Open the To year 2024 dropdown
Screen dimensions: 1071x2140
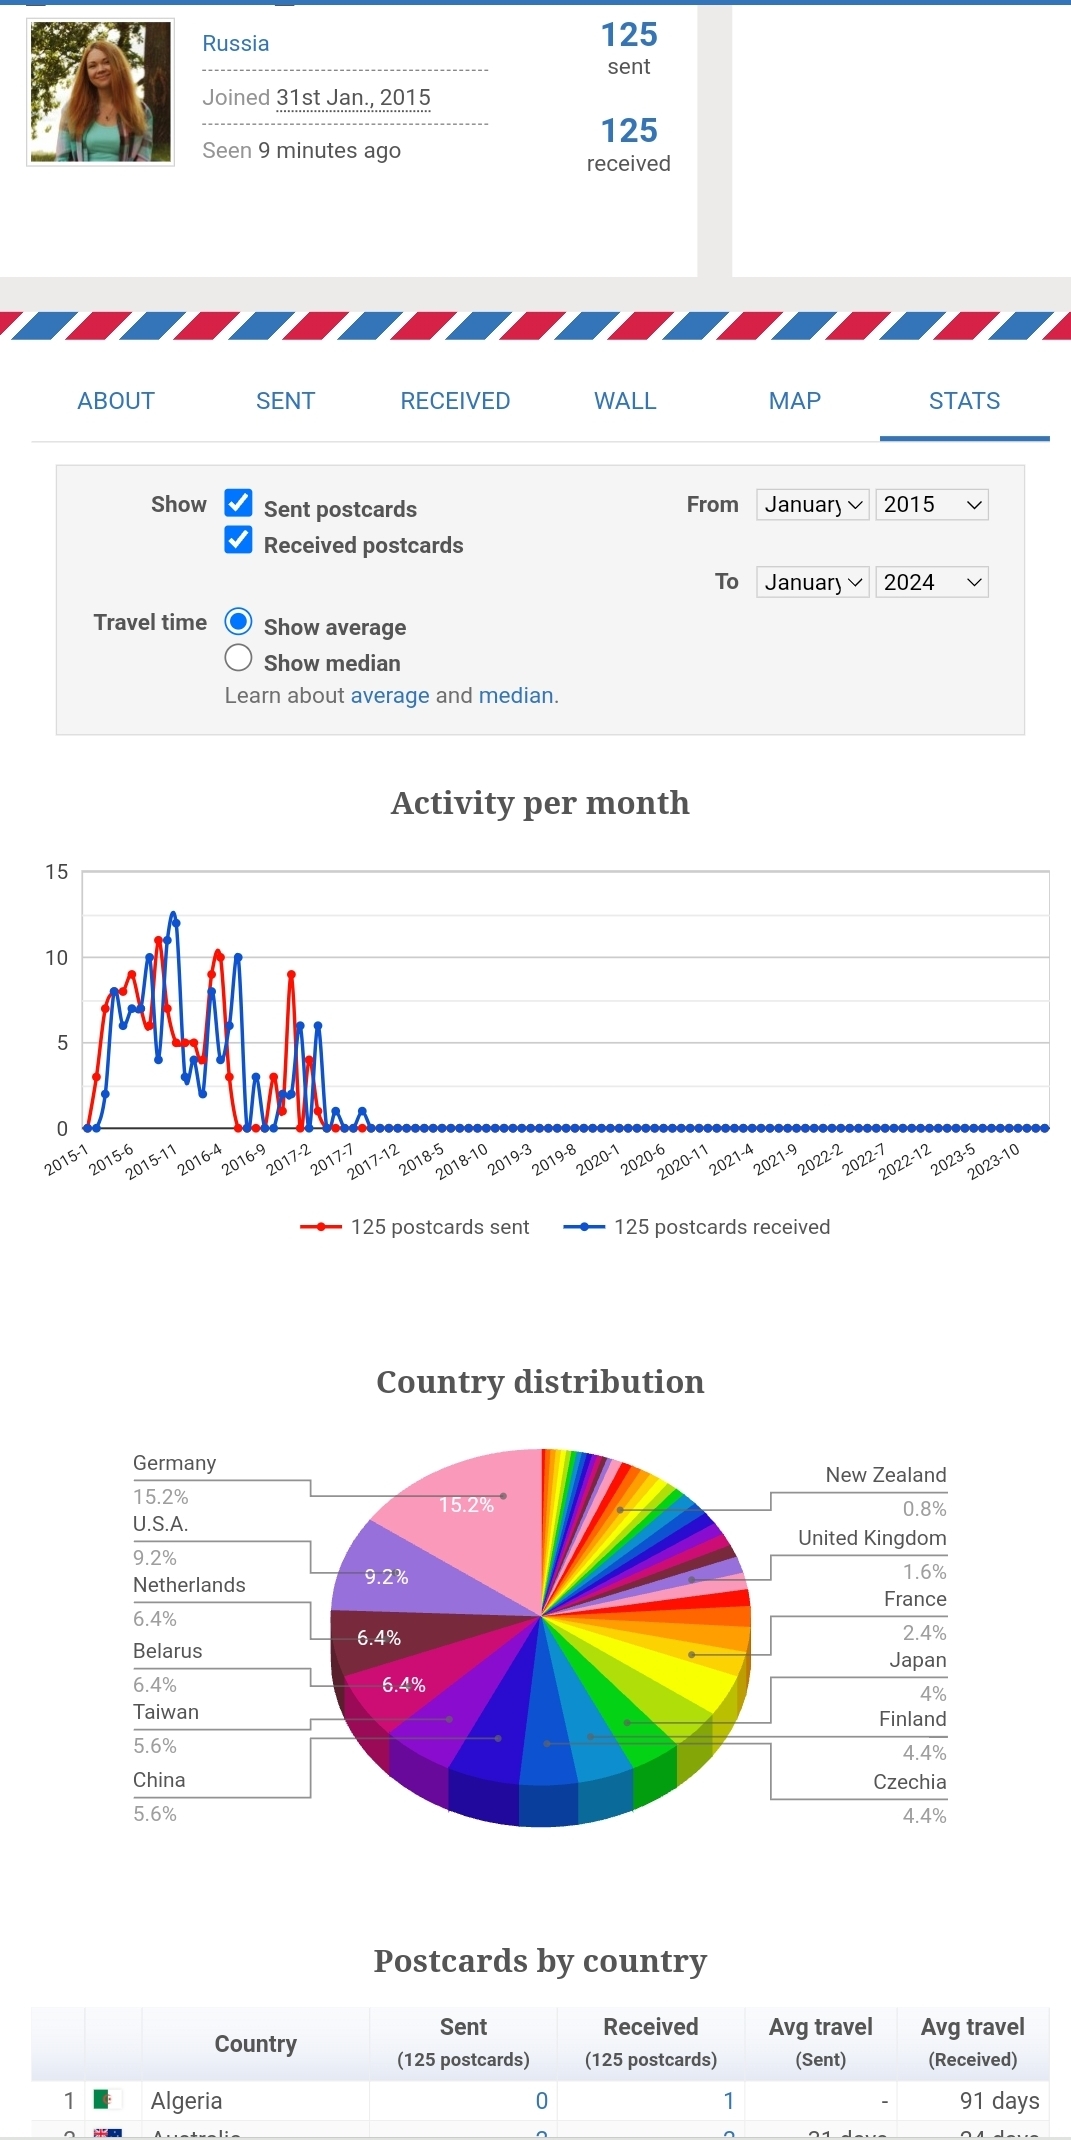point(932,582)
